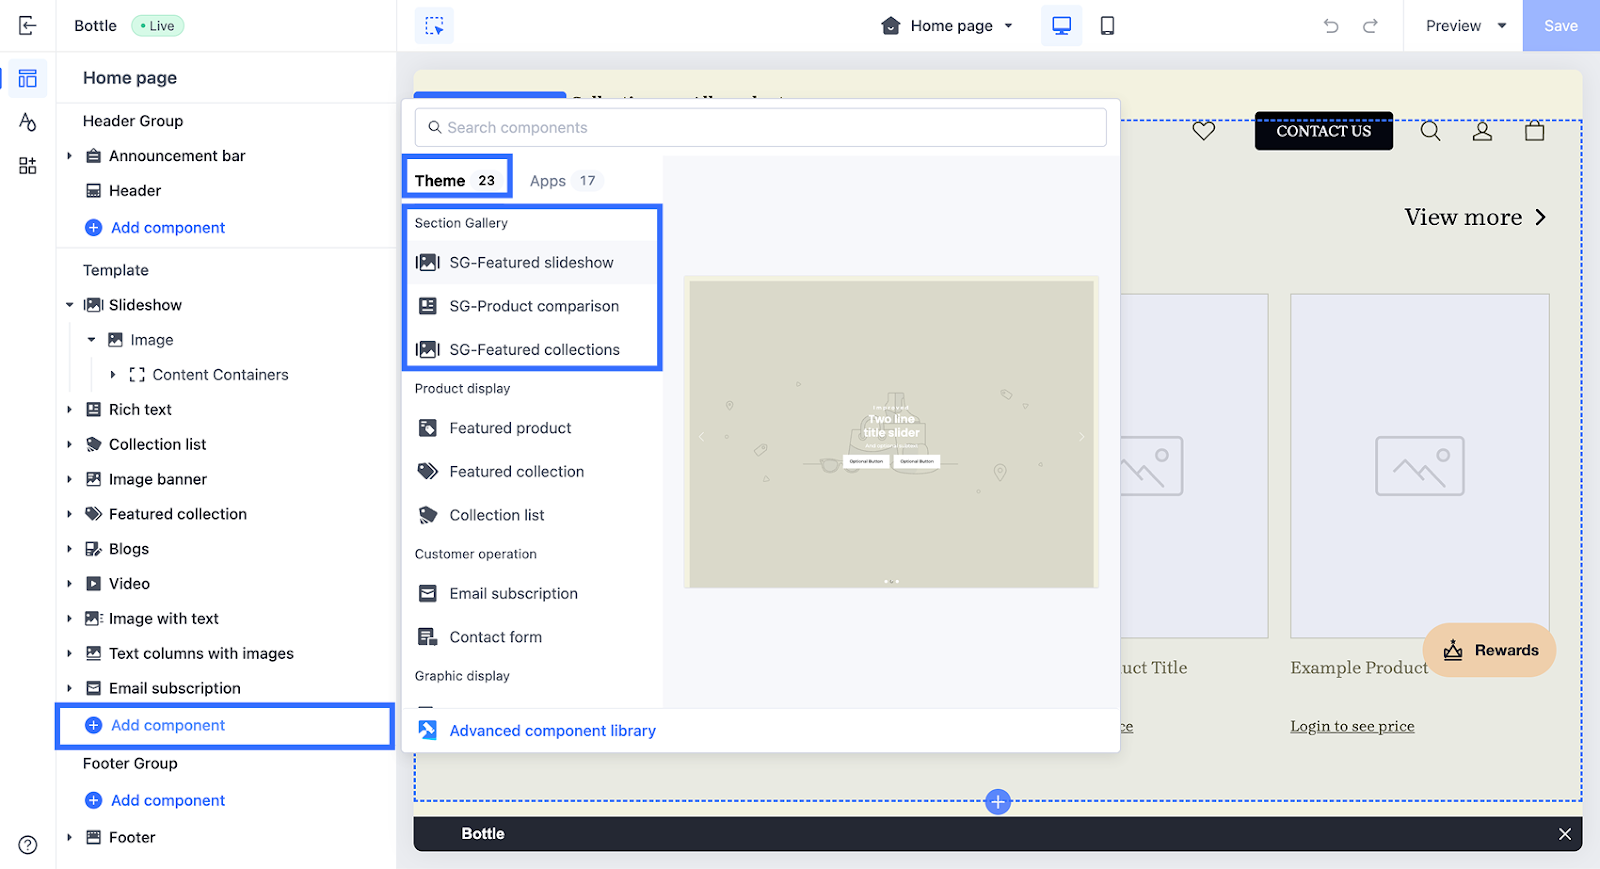Choose SG-Featured slideshow component
This screenshot has height=869, width=1600.
point(532,263)
